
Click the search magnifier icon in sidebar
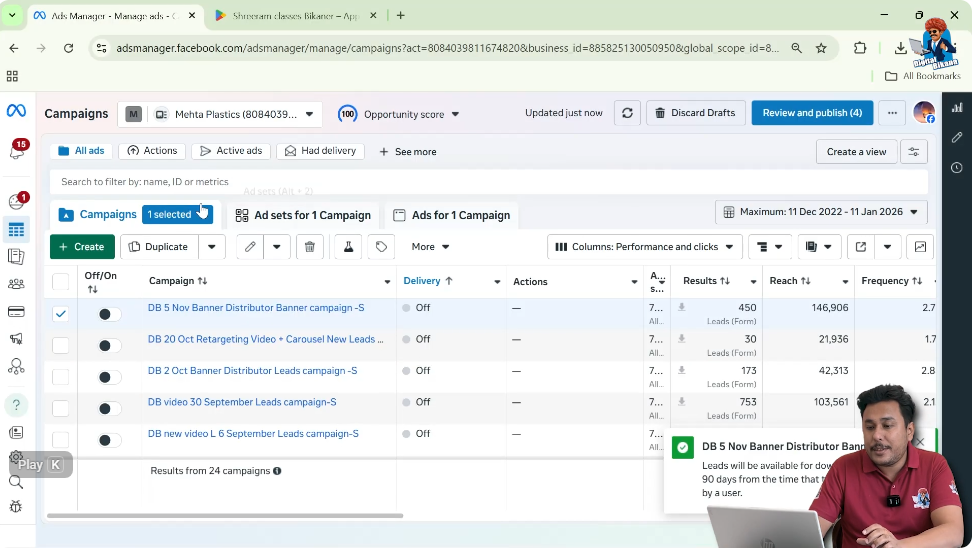(16, 482)
